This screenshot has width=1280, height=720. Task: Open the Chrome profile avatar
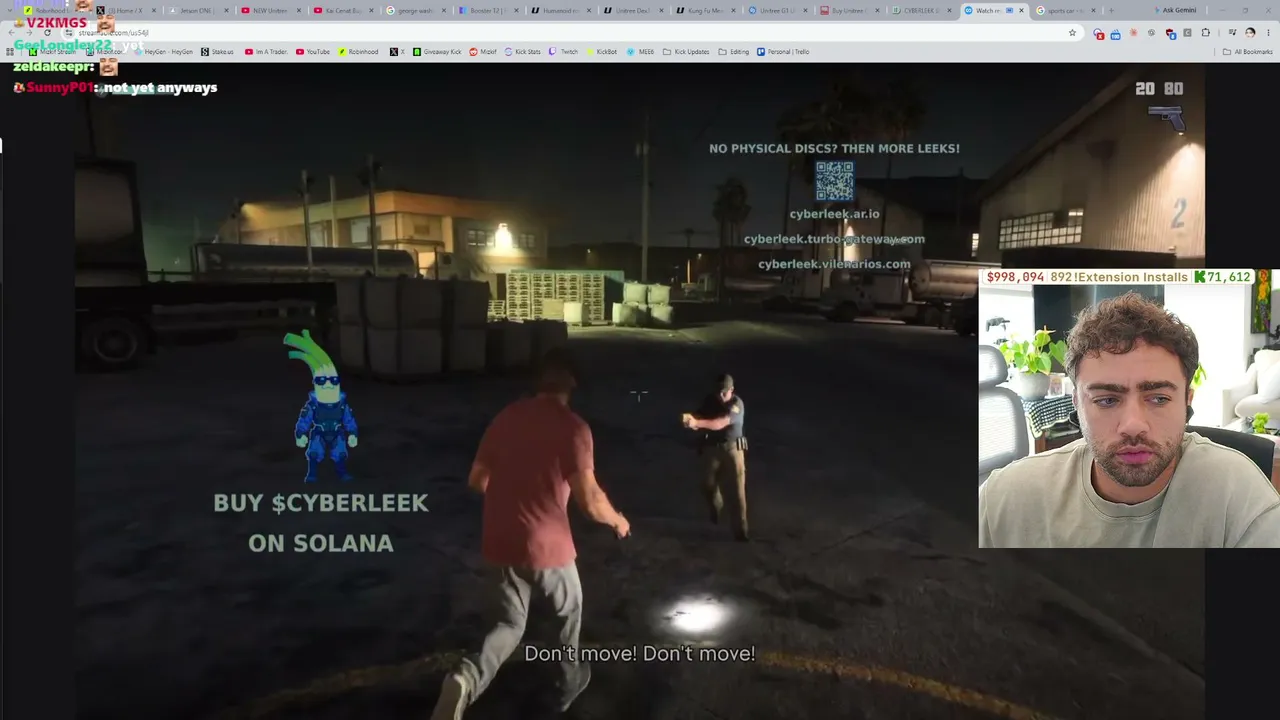pyautogui.click(x=1250, y=33)
